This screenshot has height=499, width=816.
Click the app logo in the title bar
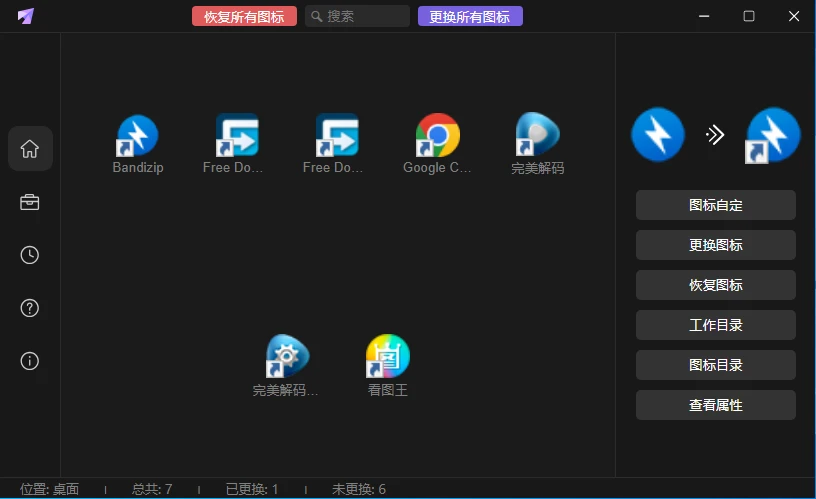pos(26,16)
